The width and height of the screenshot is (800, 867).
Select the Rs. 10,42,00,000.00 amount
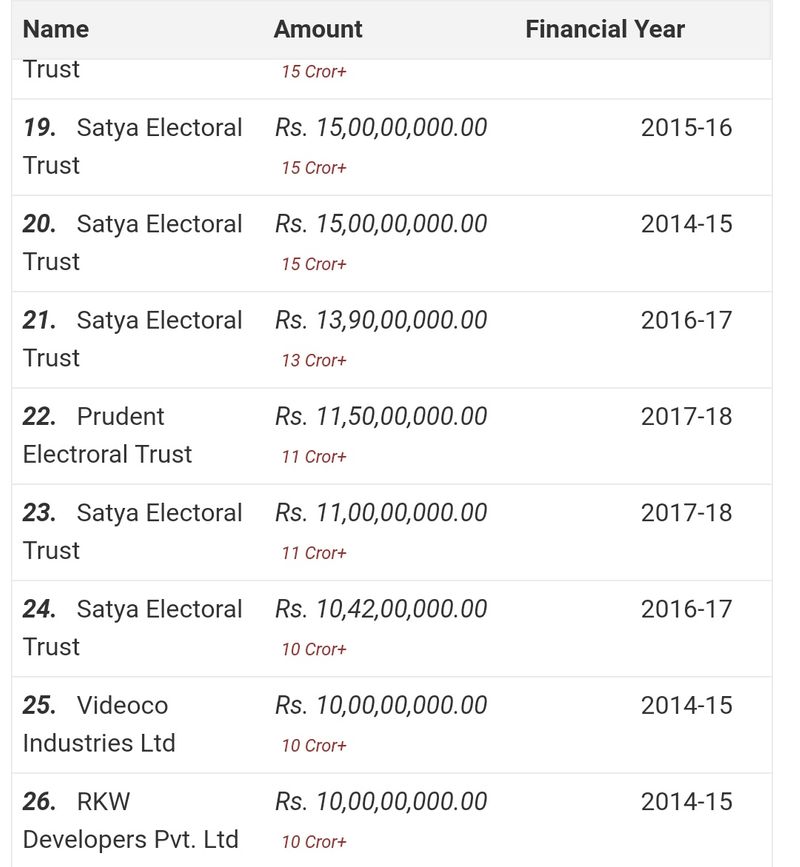(381, 609)
